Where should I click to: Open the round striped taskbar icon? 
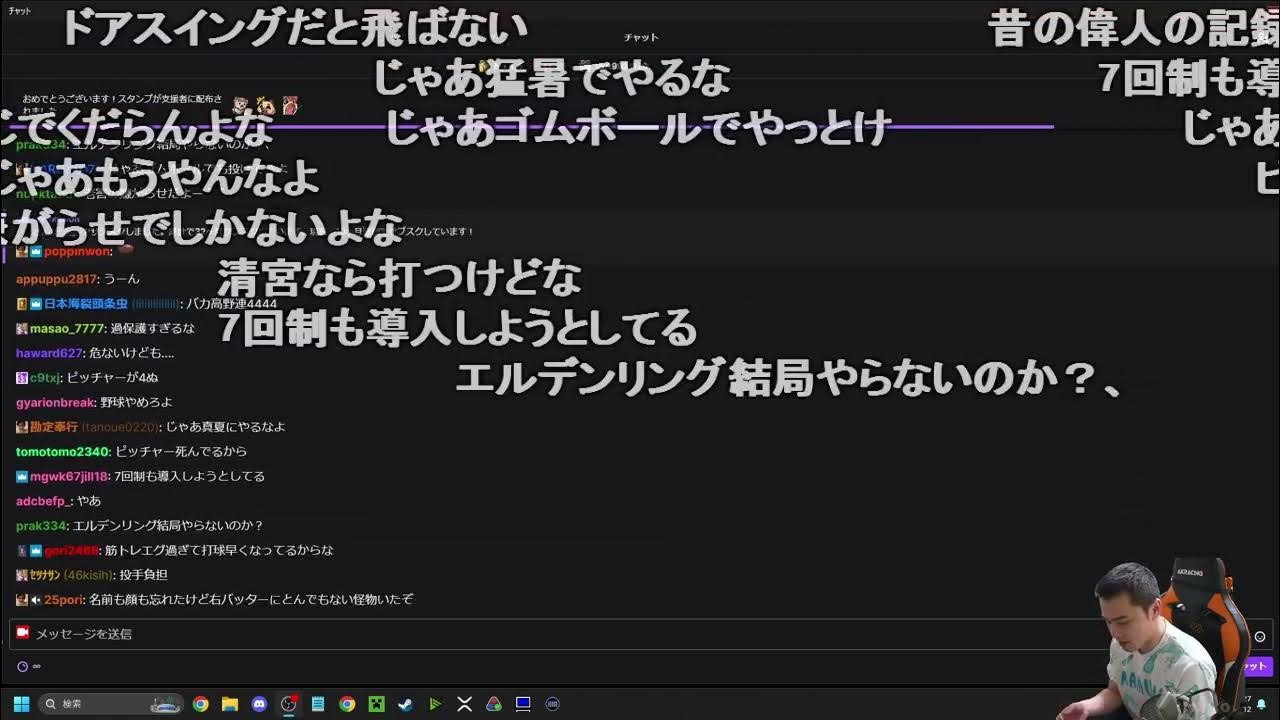click(x=552, y=704)
